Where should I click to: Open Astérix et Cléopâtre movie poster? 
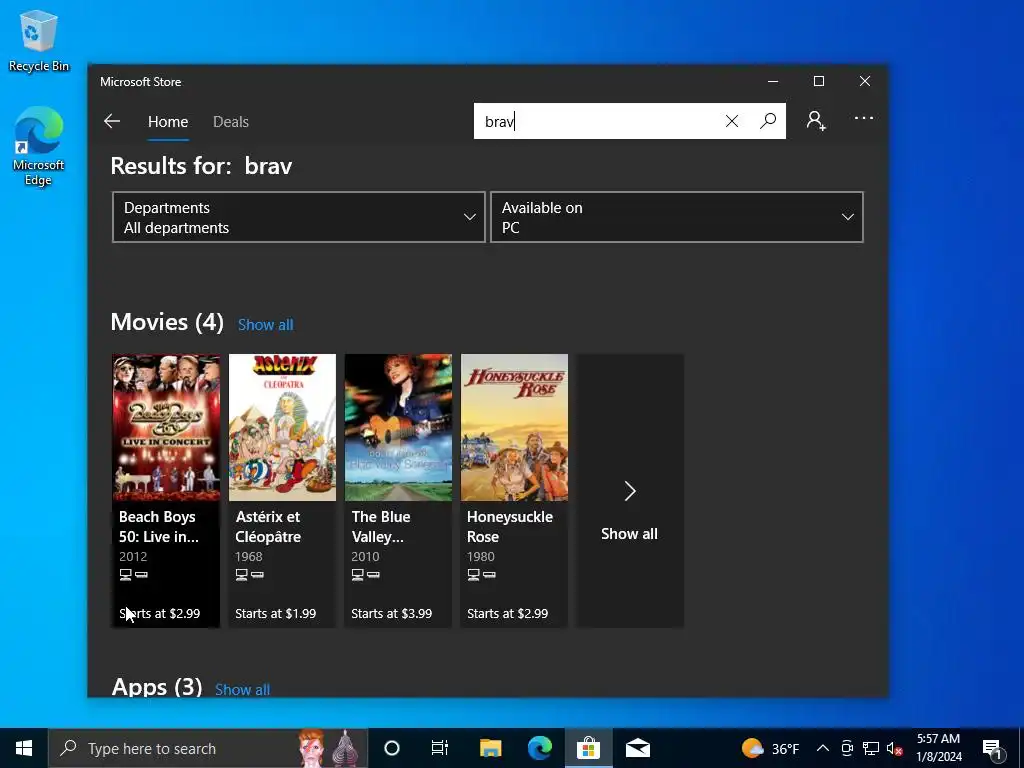coord(282,428)
